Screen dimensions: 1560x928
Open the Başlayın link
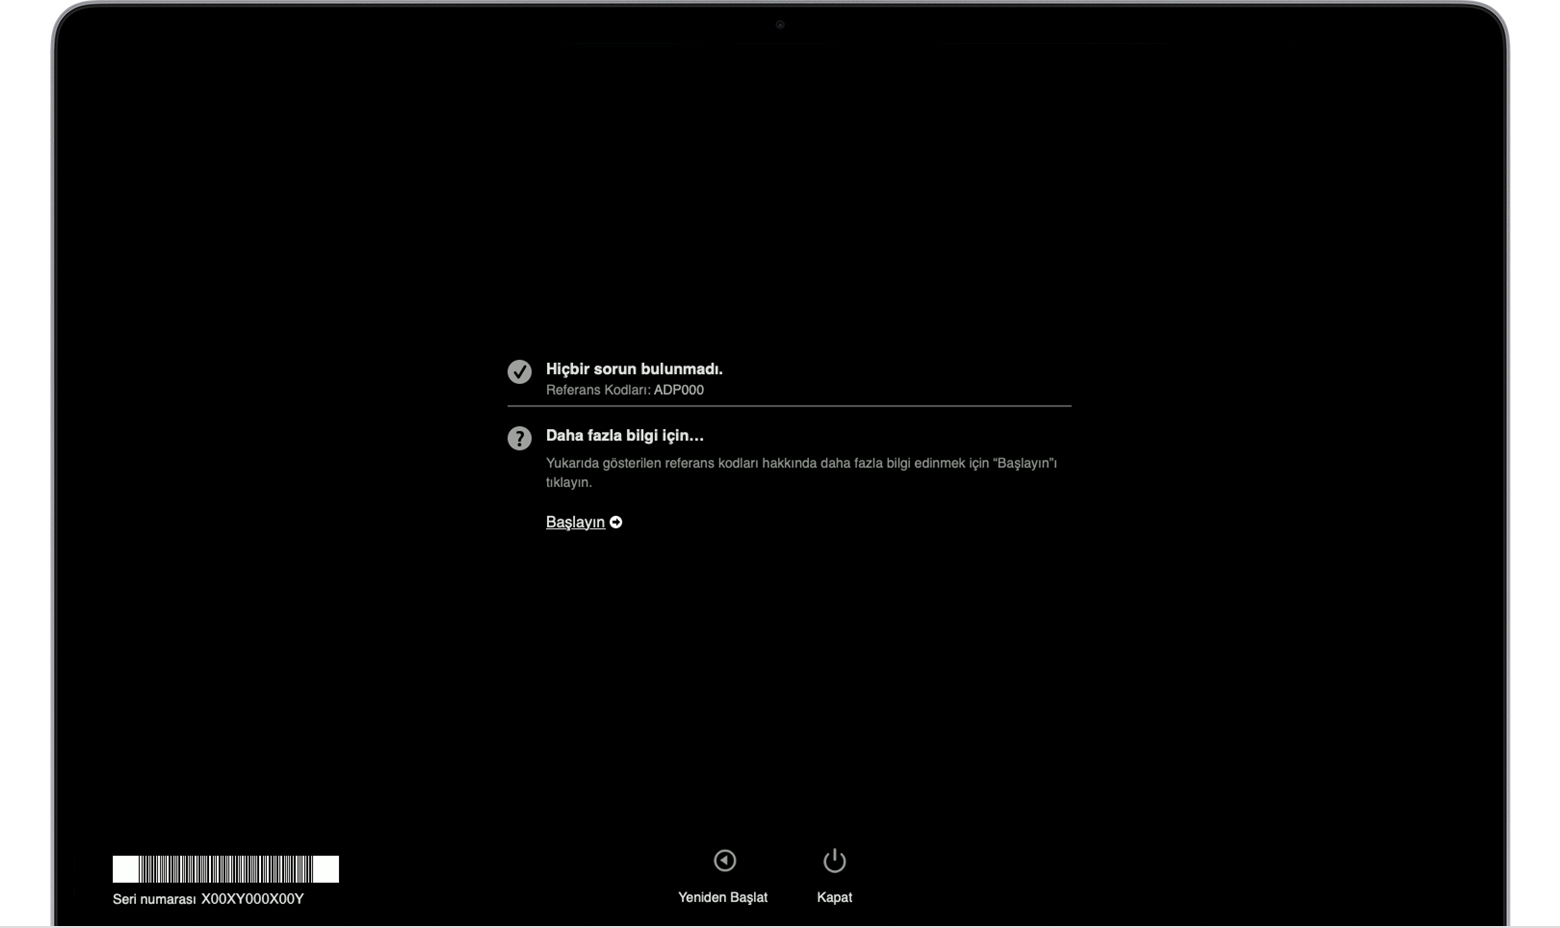coord(575,522)
